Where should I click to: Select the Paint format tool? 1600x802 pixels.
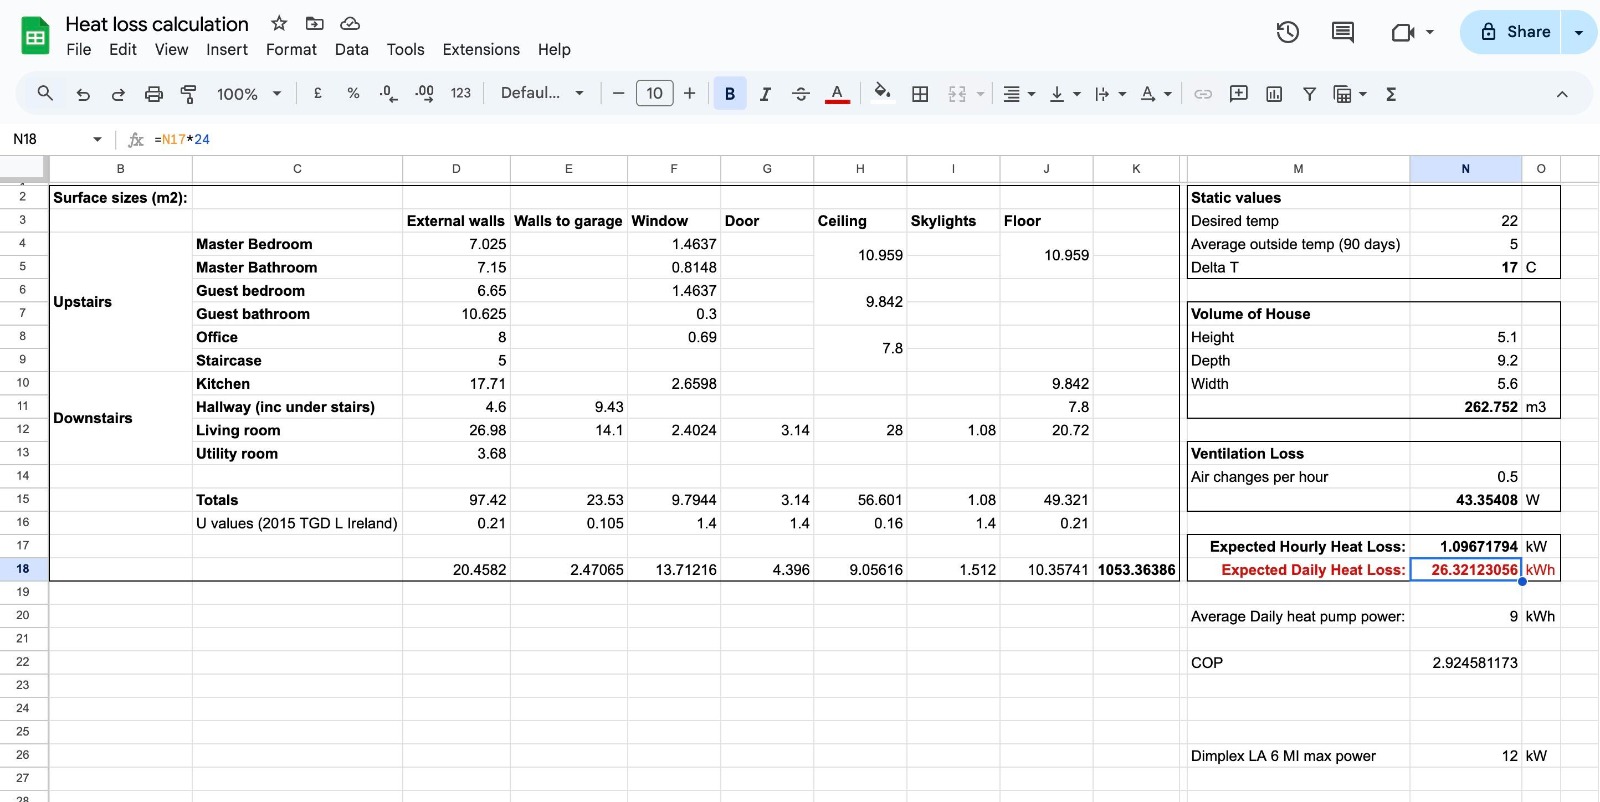(188, 94)
